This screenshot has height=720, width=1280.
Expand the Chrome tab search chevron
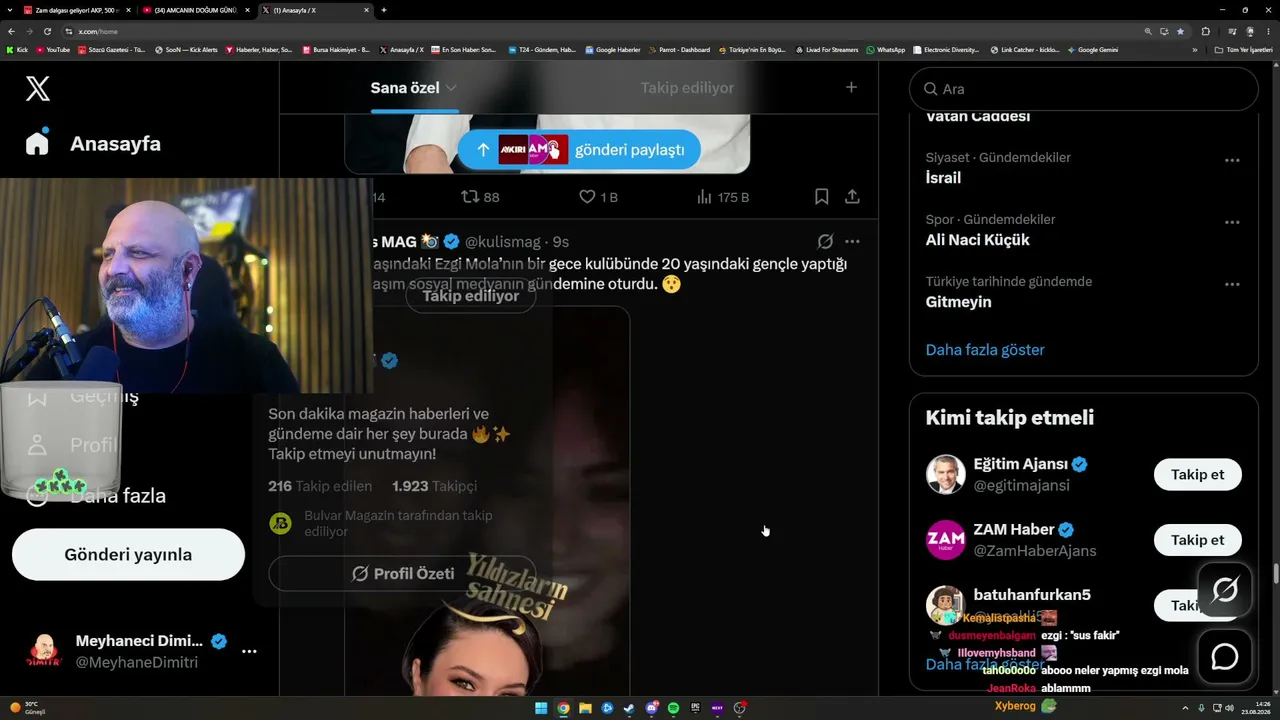tap(12, 10)
